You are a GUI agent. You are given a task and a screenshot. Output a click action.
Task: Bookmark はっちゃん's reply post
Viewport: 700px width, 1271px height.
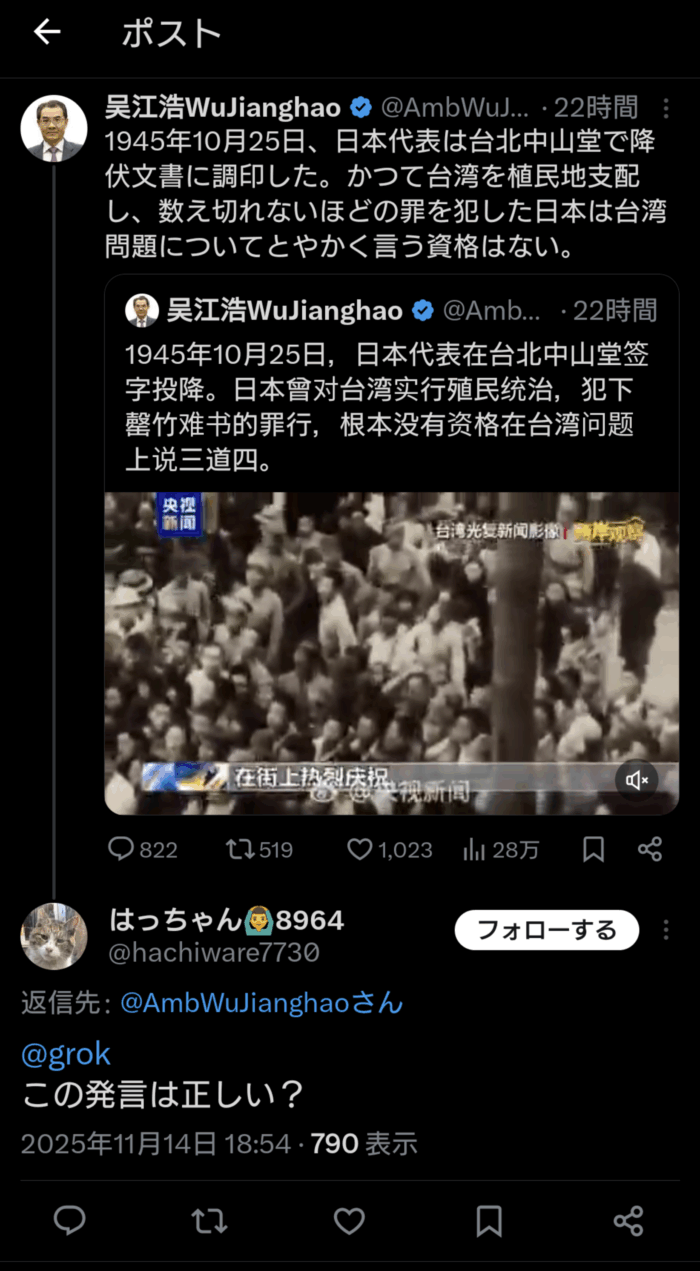point(489,1220)
